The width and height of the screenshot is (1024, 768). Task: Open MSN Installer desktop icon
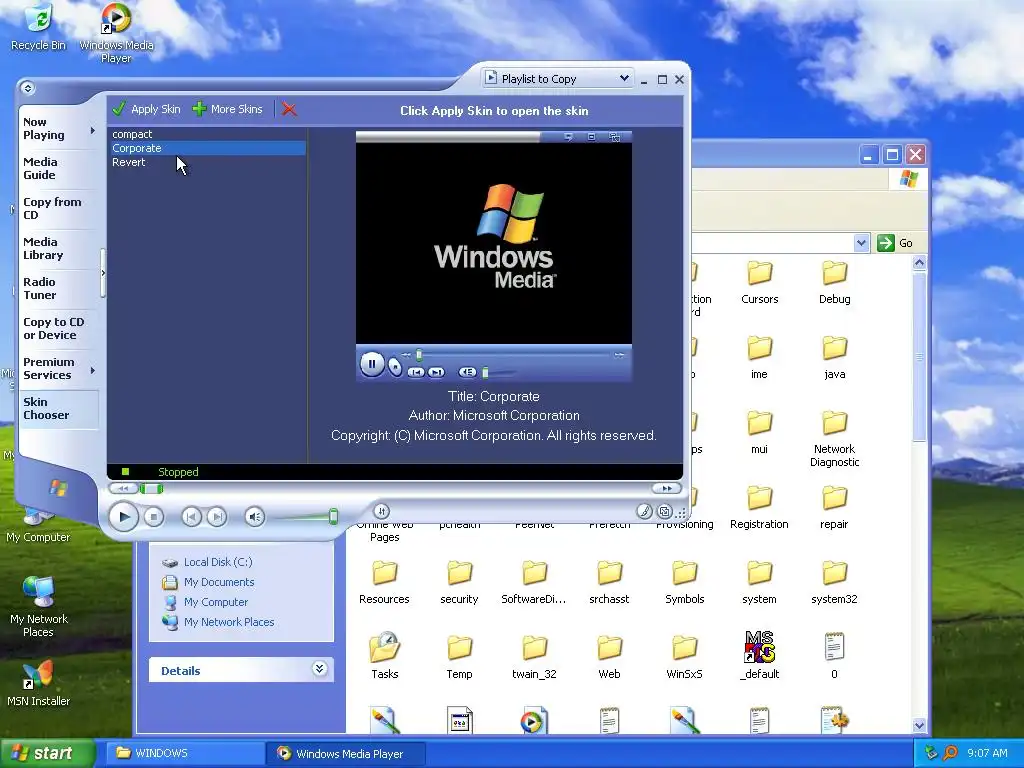coord(38,684)
